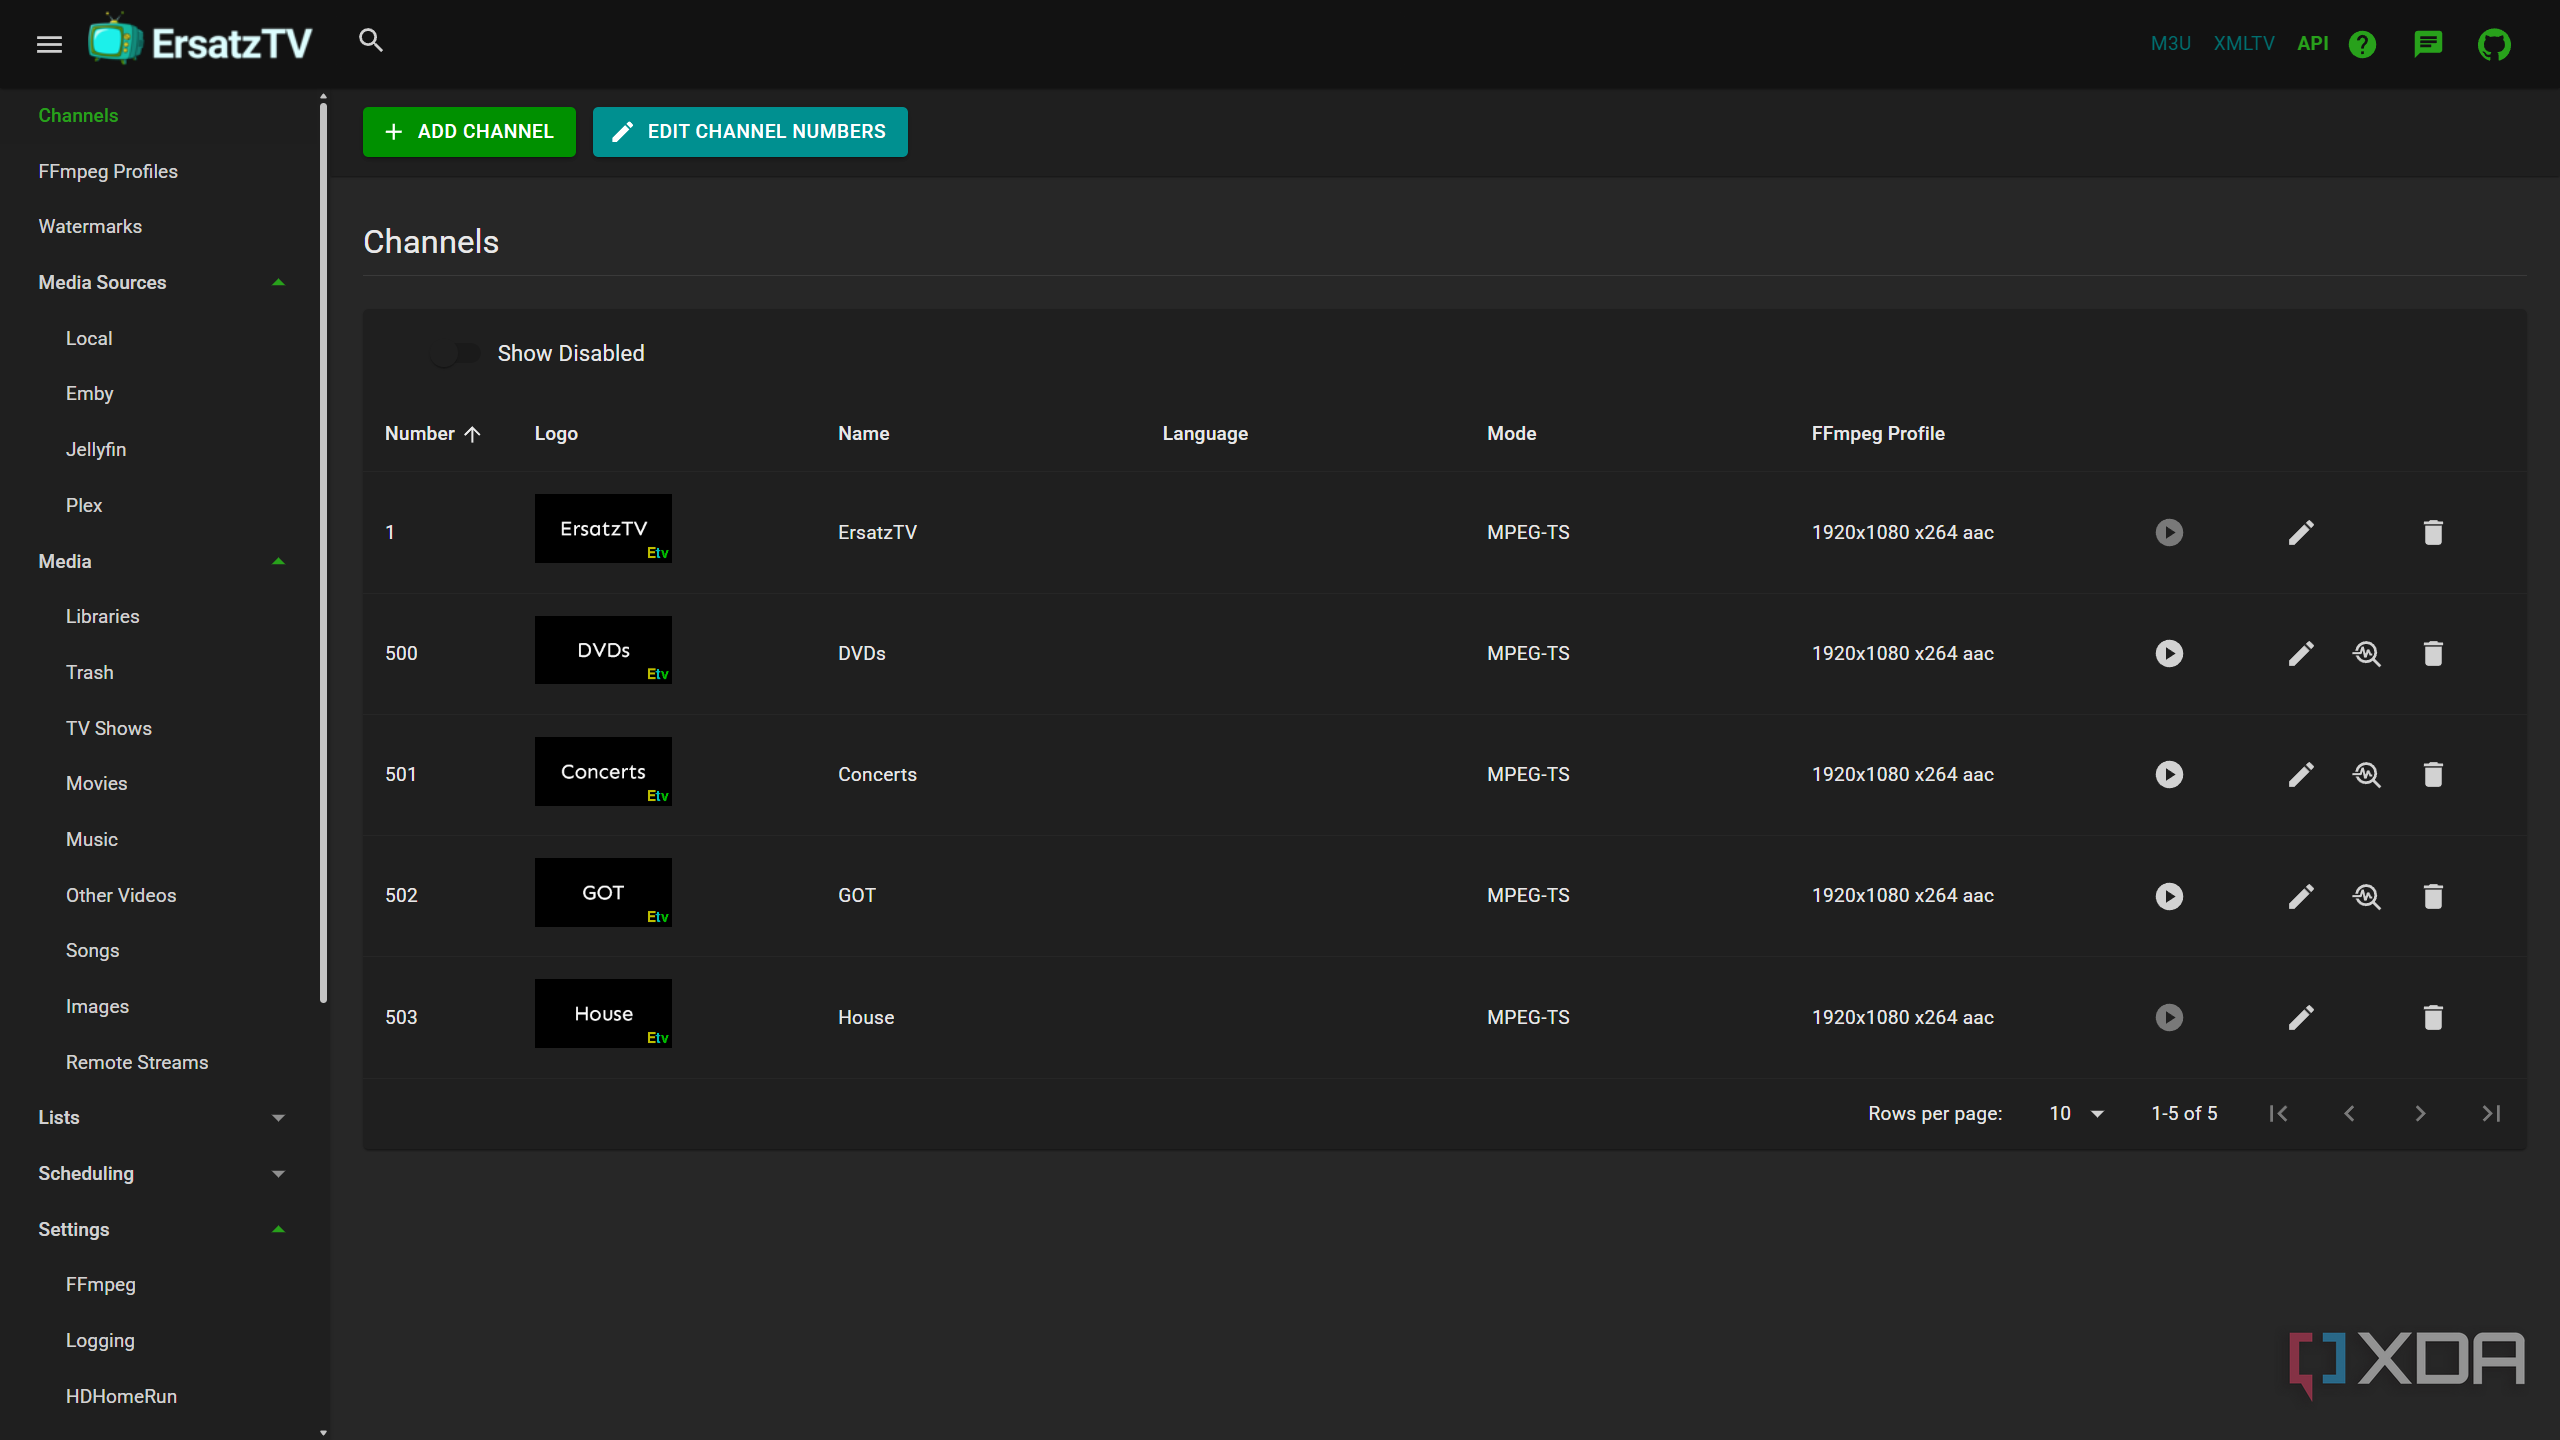Edit the GOT channel
This screenshot has width=2560, height=1440.
pyautogui.click(x=2301, y=896)
